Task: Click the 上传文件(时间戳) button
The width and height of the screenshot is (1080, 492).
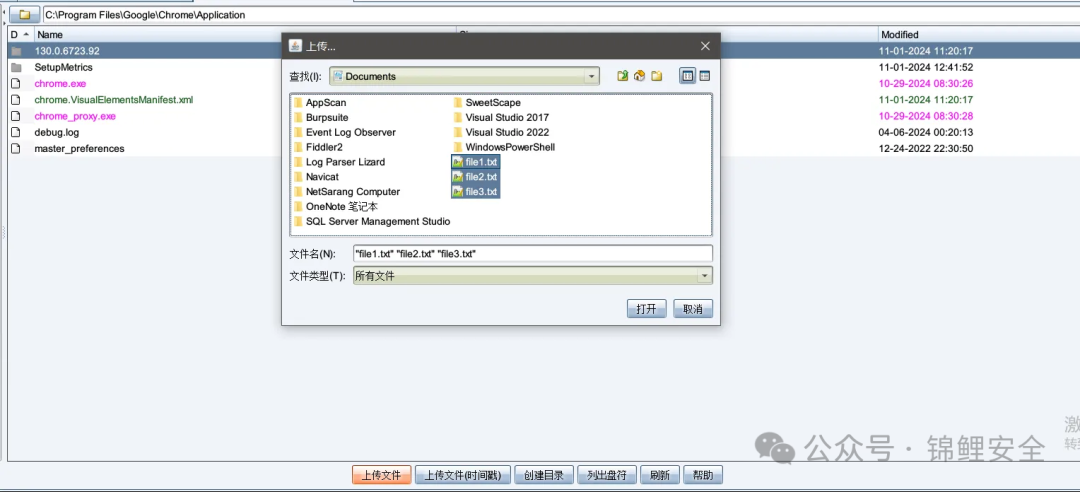Action: tap(463, 475)
